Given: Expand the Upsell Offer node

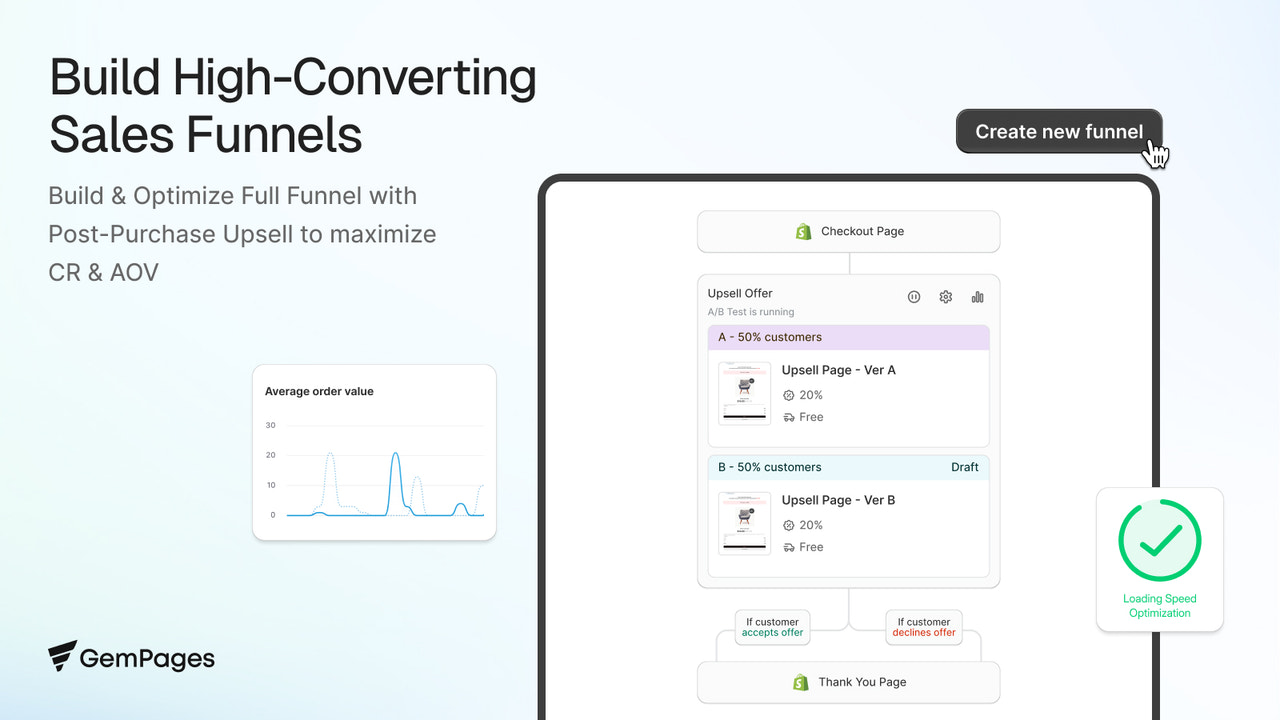Looking at the screenshot, I should click(740, 293).
